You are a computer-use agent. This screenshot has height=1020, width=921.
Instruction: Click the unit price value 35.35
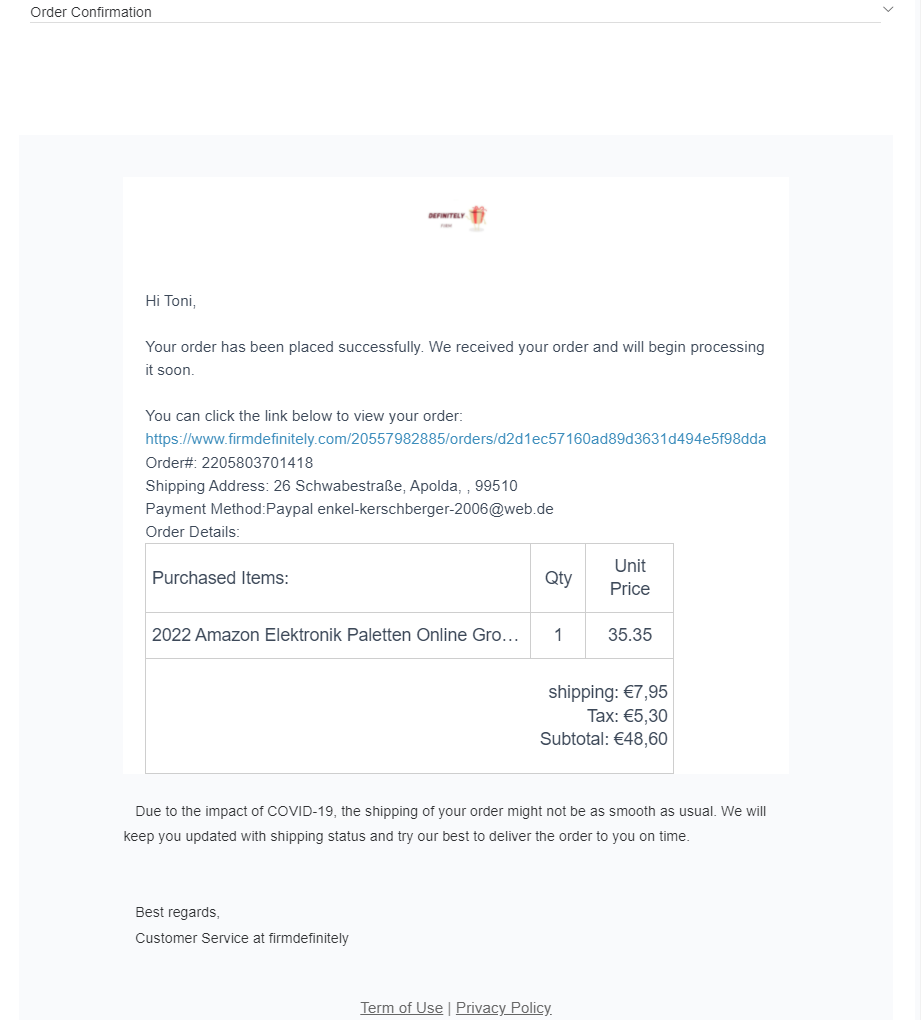[630, 635]
